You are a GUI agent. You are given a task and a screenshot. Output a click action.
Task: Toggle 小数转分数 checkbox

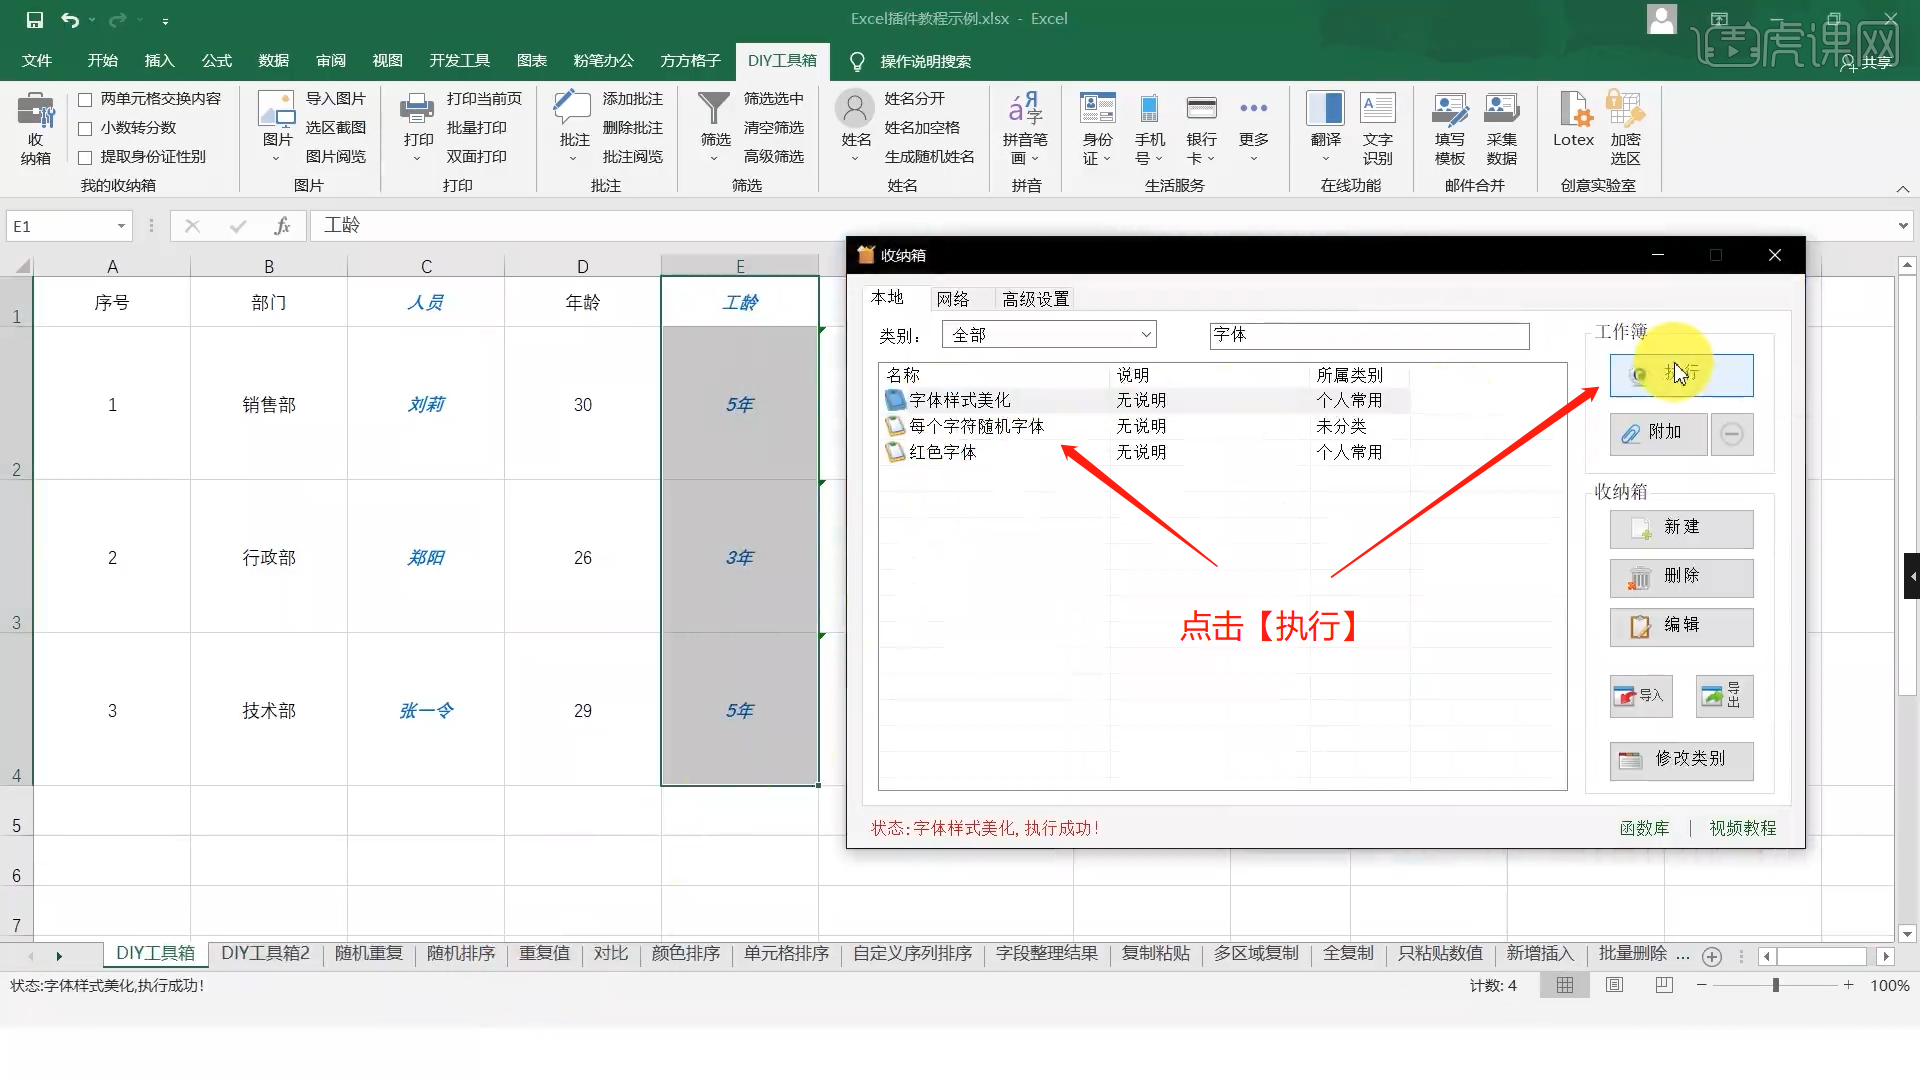[85, 128]
